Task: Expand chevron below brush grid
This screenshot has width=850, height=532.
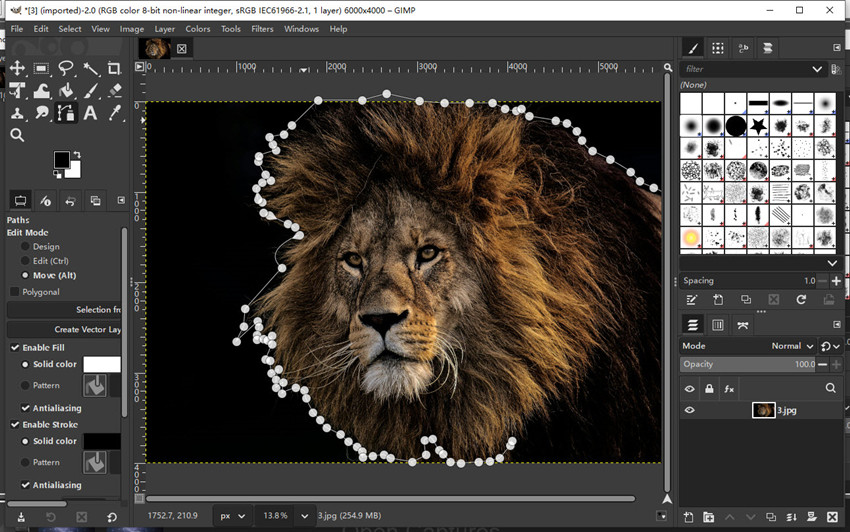Action: (x=832, y=264)
